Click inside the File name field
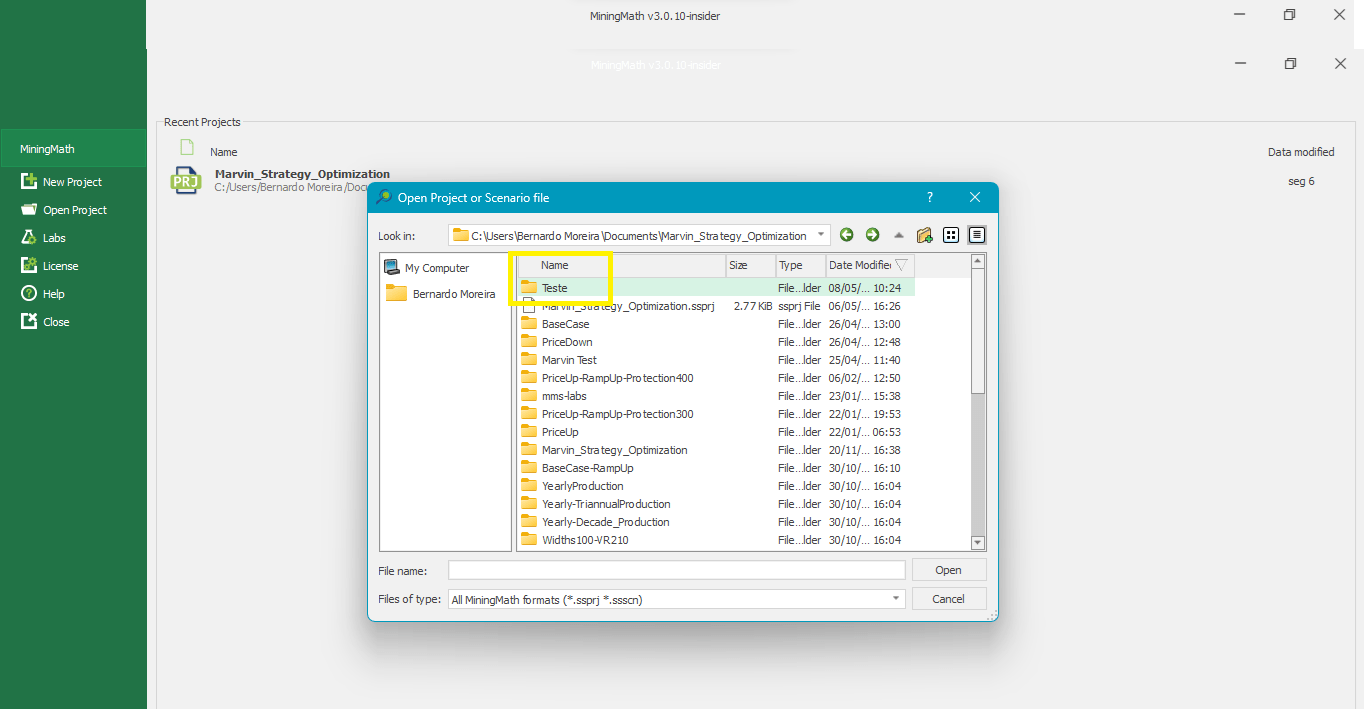 676,570
